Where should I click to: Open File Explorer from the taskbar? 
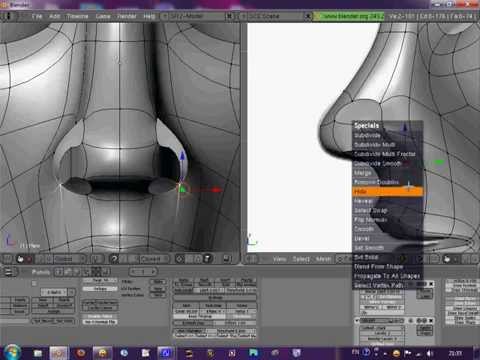[x=38, y=353]
